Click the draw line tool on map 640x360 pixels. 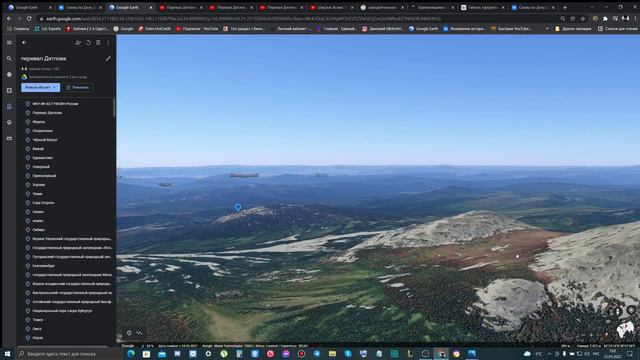coord(140,333)
